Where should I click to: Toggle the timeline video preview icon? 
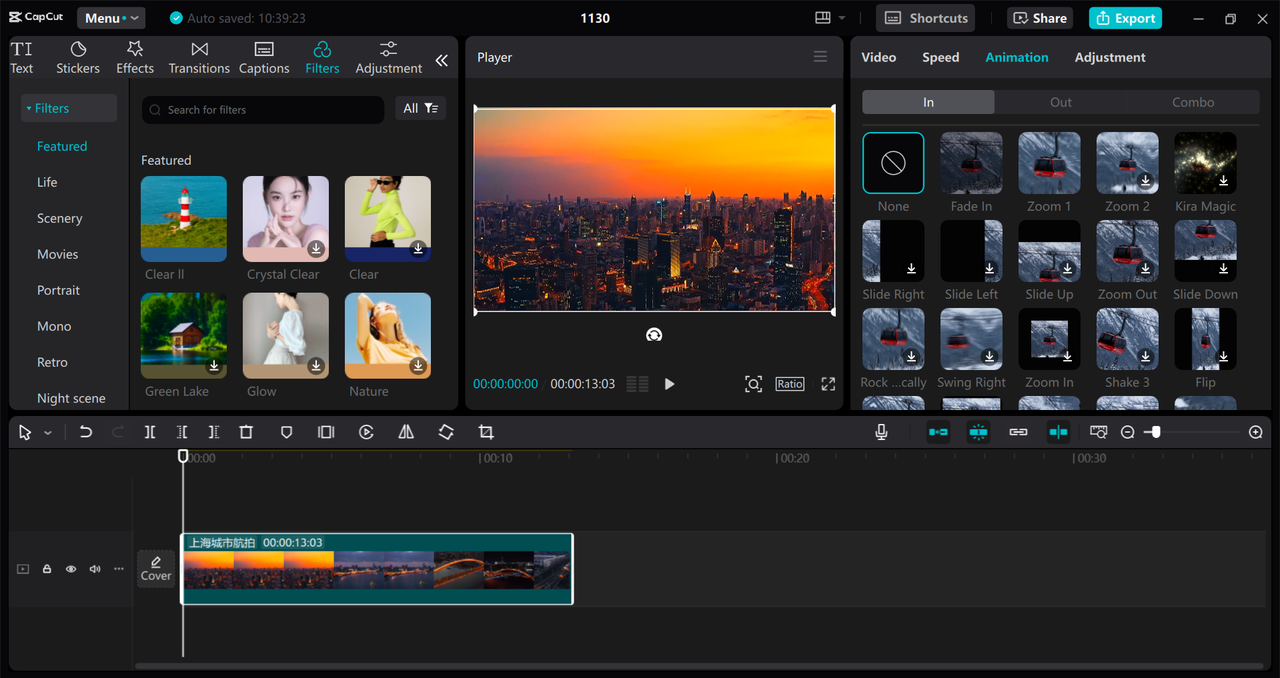point(1098,432)
